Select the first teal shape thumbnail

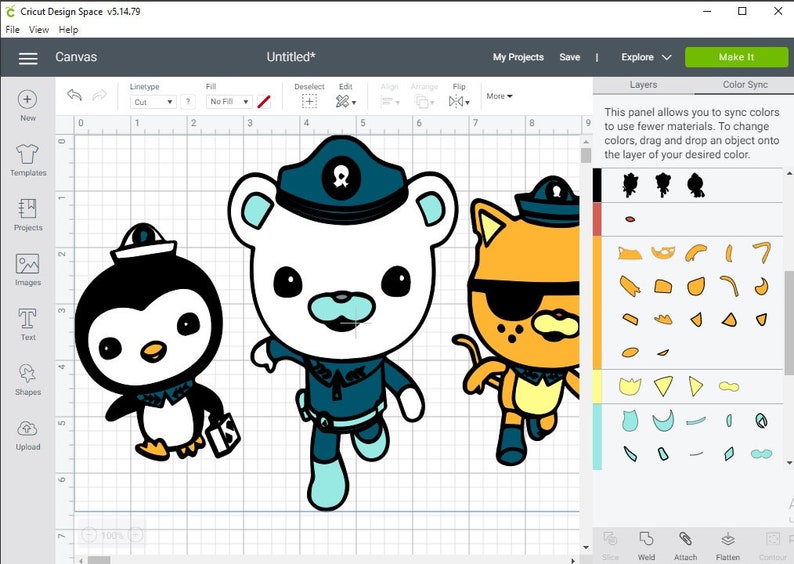[x=630, y=421]
